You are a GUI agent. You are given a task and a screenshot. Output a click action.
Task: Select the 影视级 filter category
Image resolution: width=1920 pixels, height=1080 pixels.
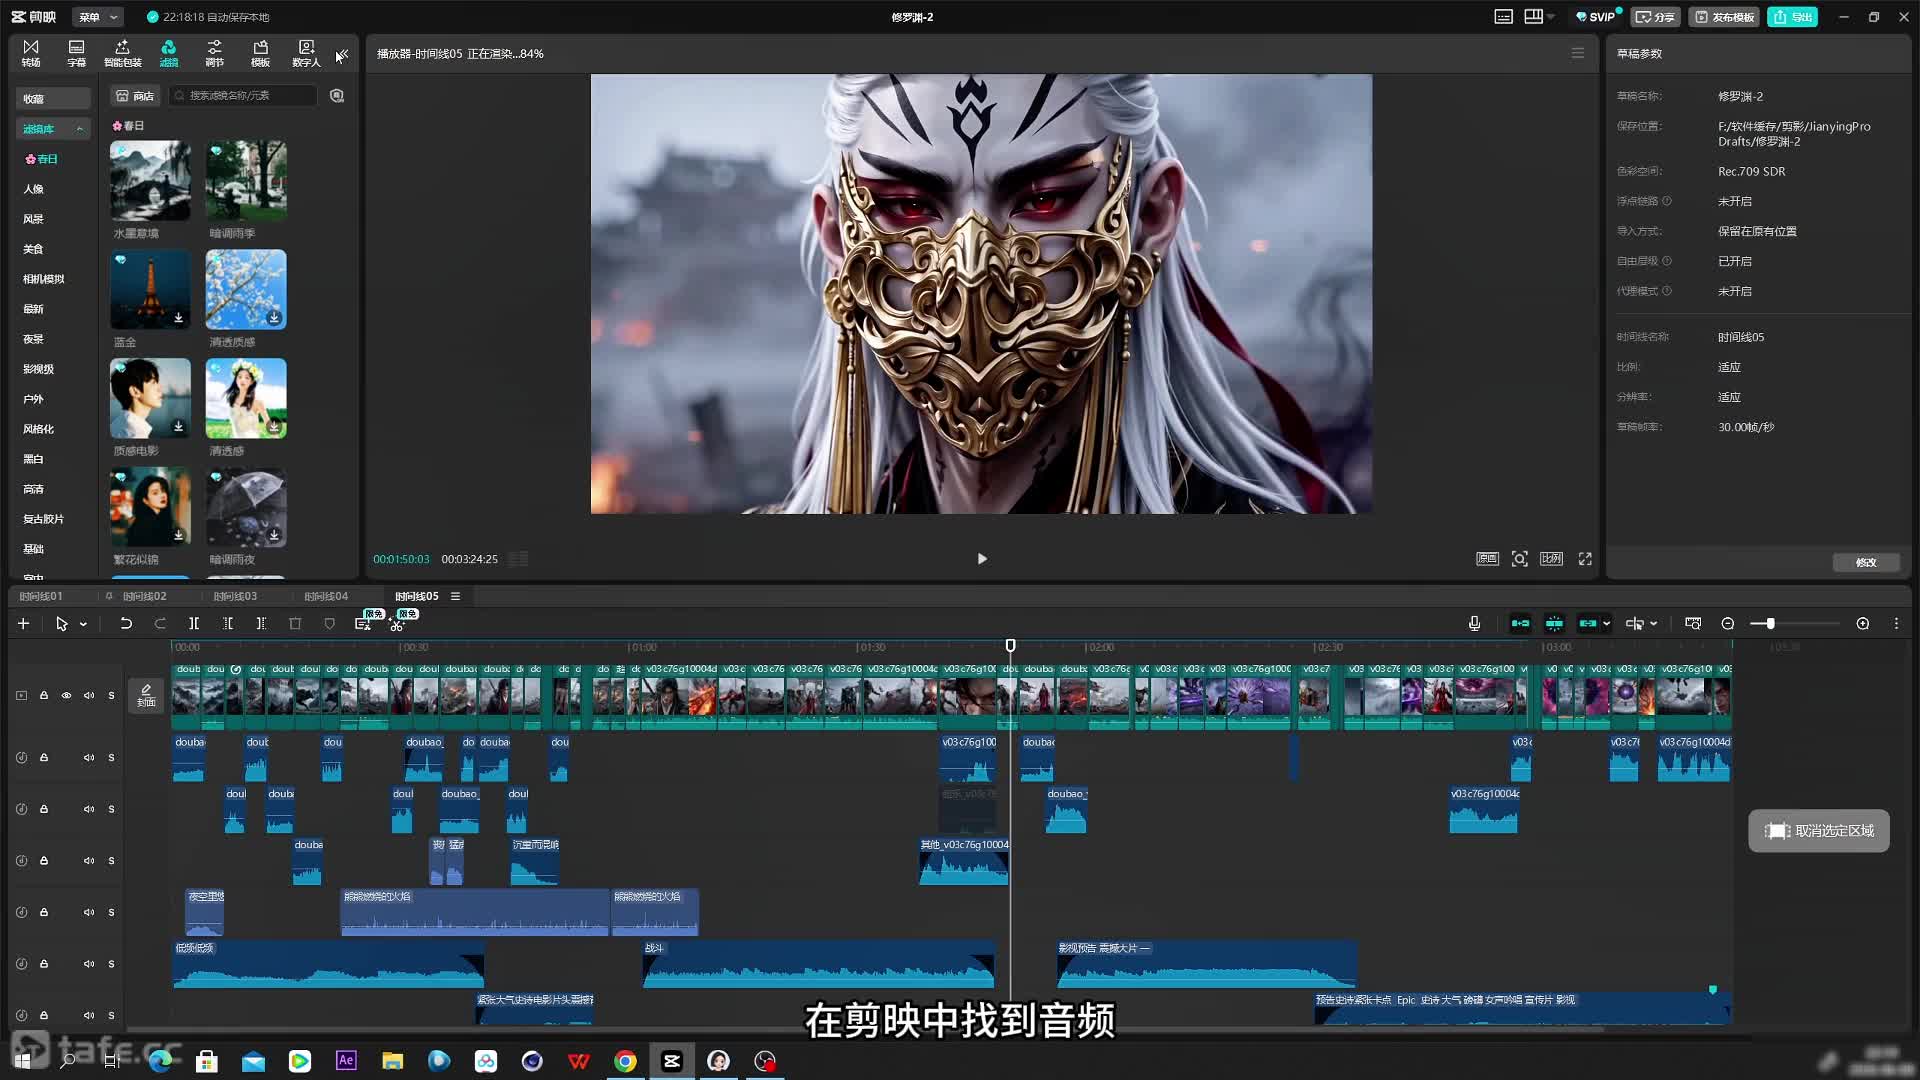tap(38, 369)
